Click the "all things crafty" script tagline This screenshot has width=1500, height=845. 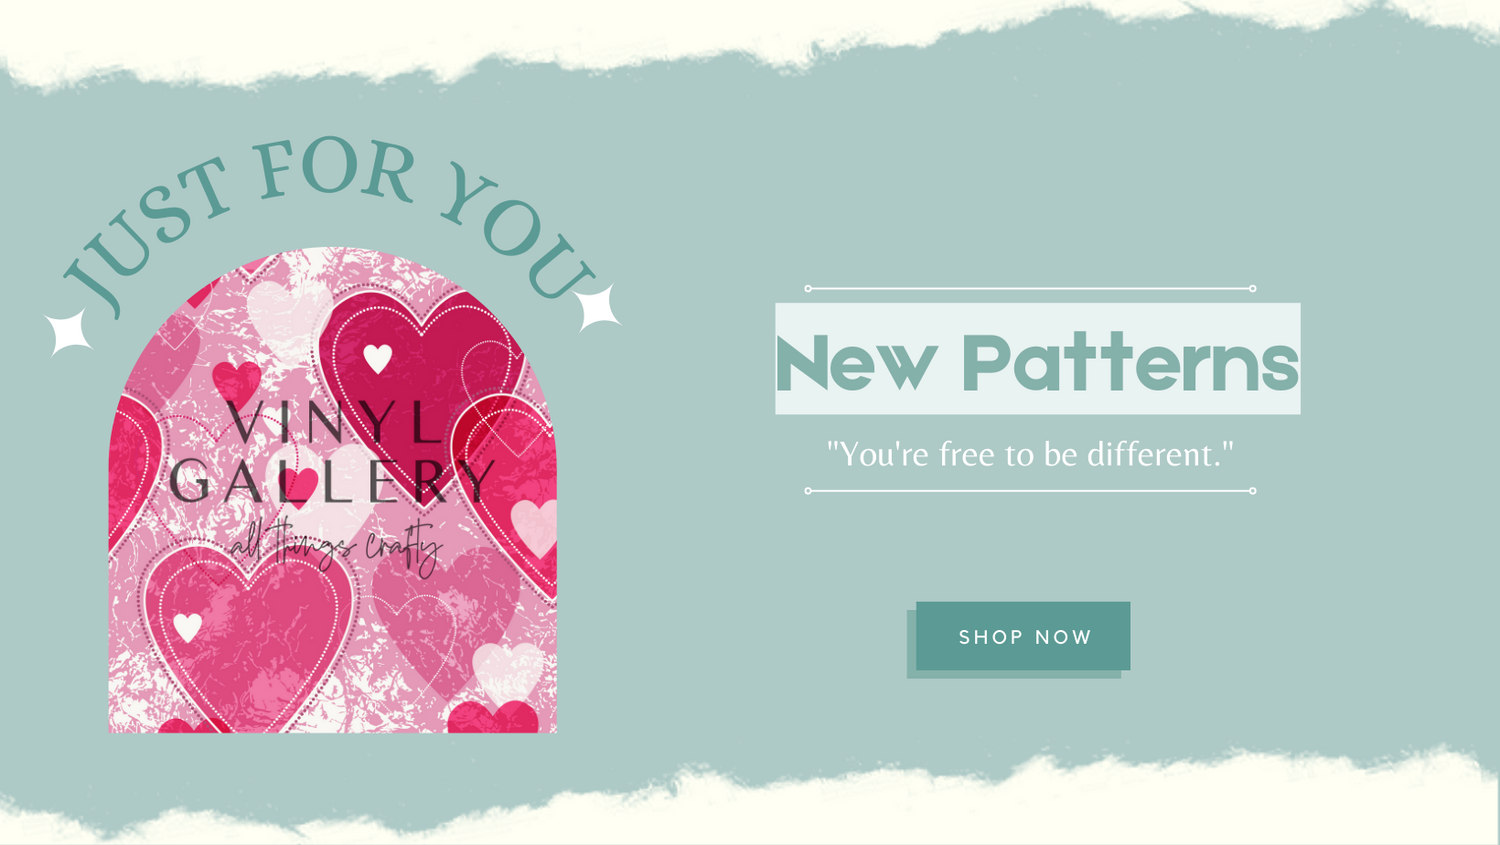(x=335, y=548)
